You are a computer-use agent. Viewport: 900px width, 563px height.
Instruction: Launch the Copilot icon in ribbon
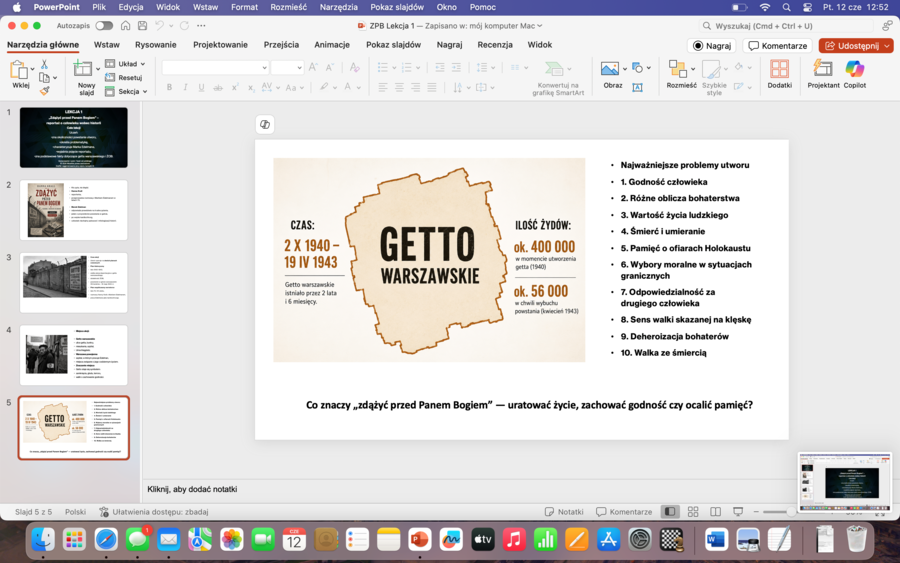coord(854,69)
